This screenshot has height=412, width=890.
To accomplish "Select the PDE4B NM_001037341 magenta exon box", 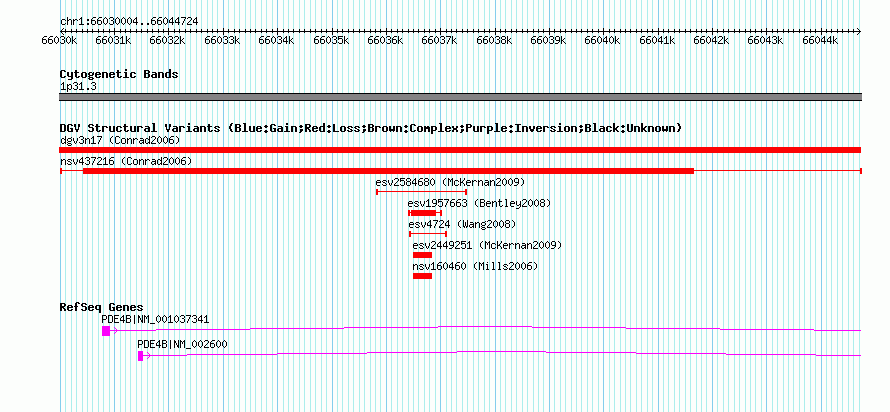I will pyautogui.click(x=106, y=331).
